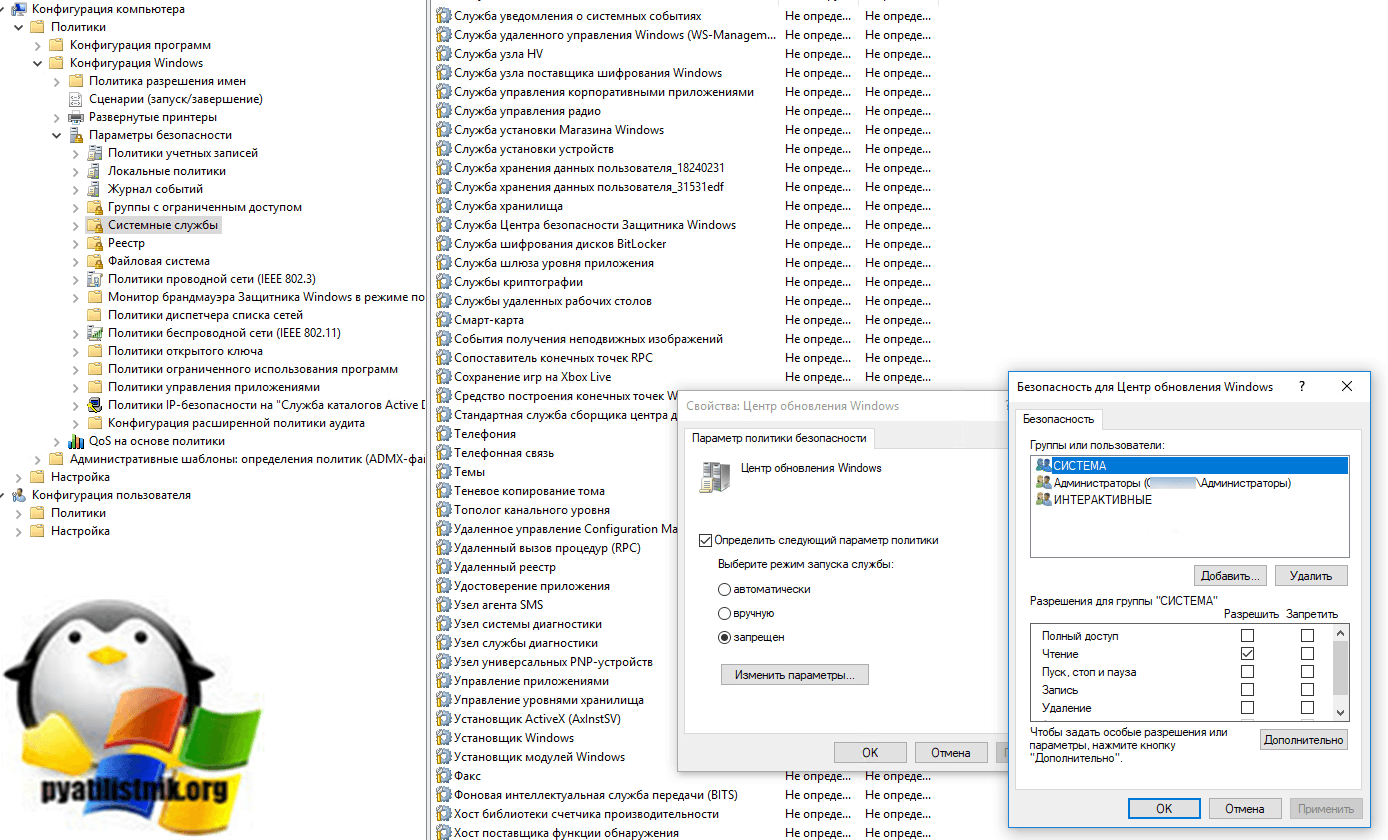Click the Журнал событий icon

point(95,189)
